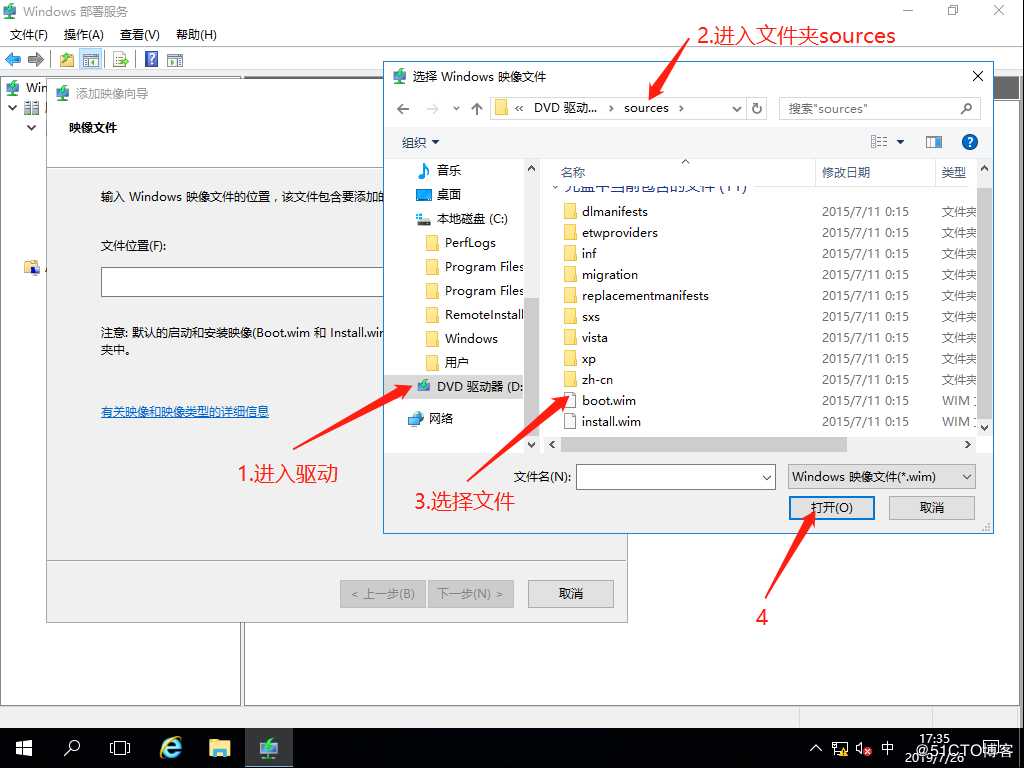Go back in the file dialog
The image size is (1024, 768).
[x=403, y=108]
